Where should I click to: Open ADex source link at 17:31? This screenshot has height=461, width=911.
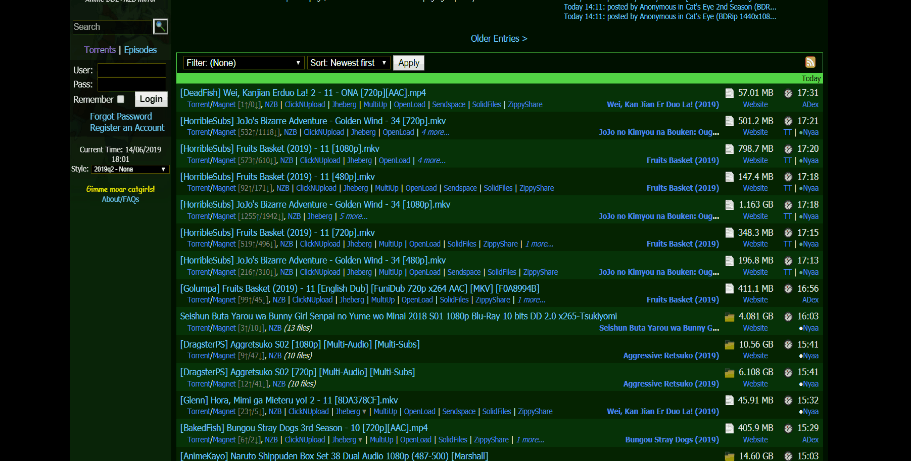810,105
